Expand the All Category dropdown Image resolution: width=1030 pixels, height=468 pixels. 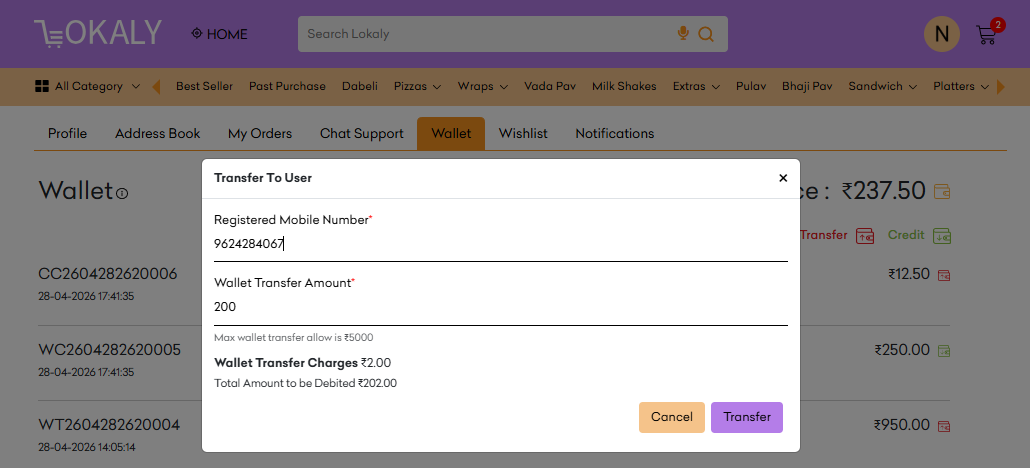pyautogui.click(x=136, y=86)
